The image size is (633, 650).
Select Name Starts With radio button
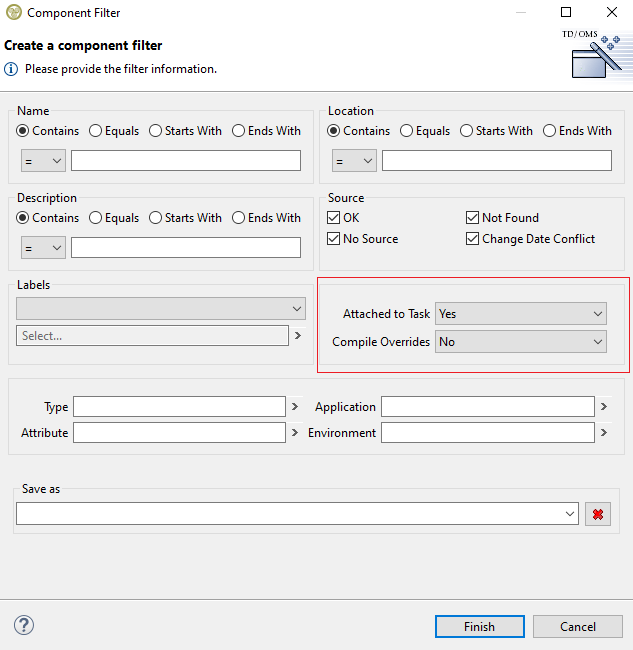pyautogui.click(x=157, y=131)
